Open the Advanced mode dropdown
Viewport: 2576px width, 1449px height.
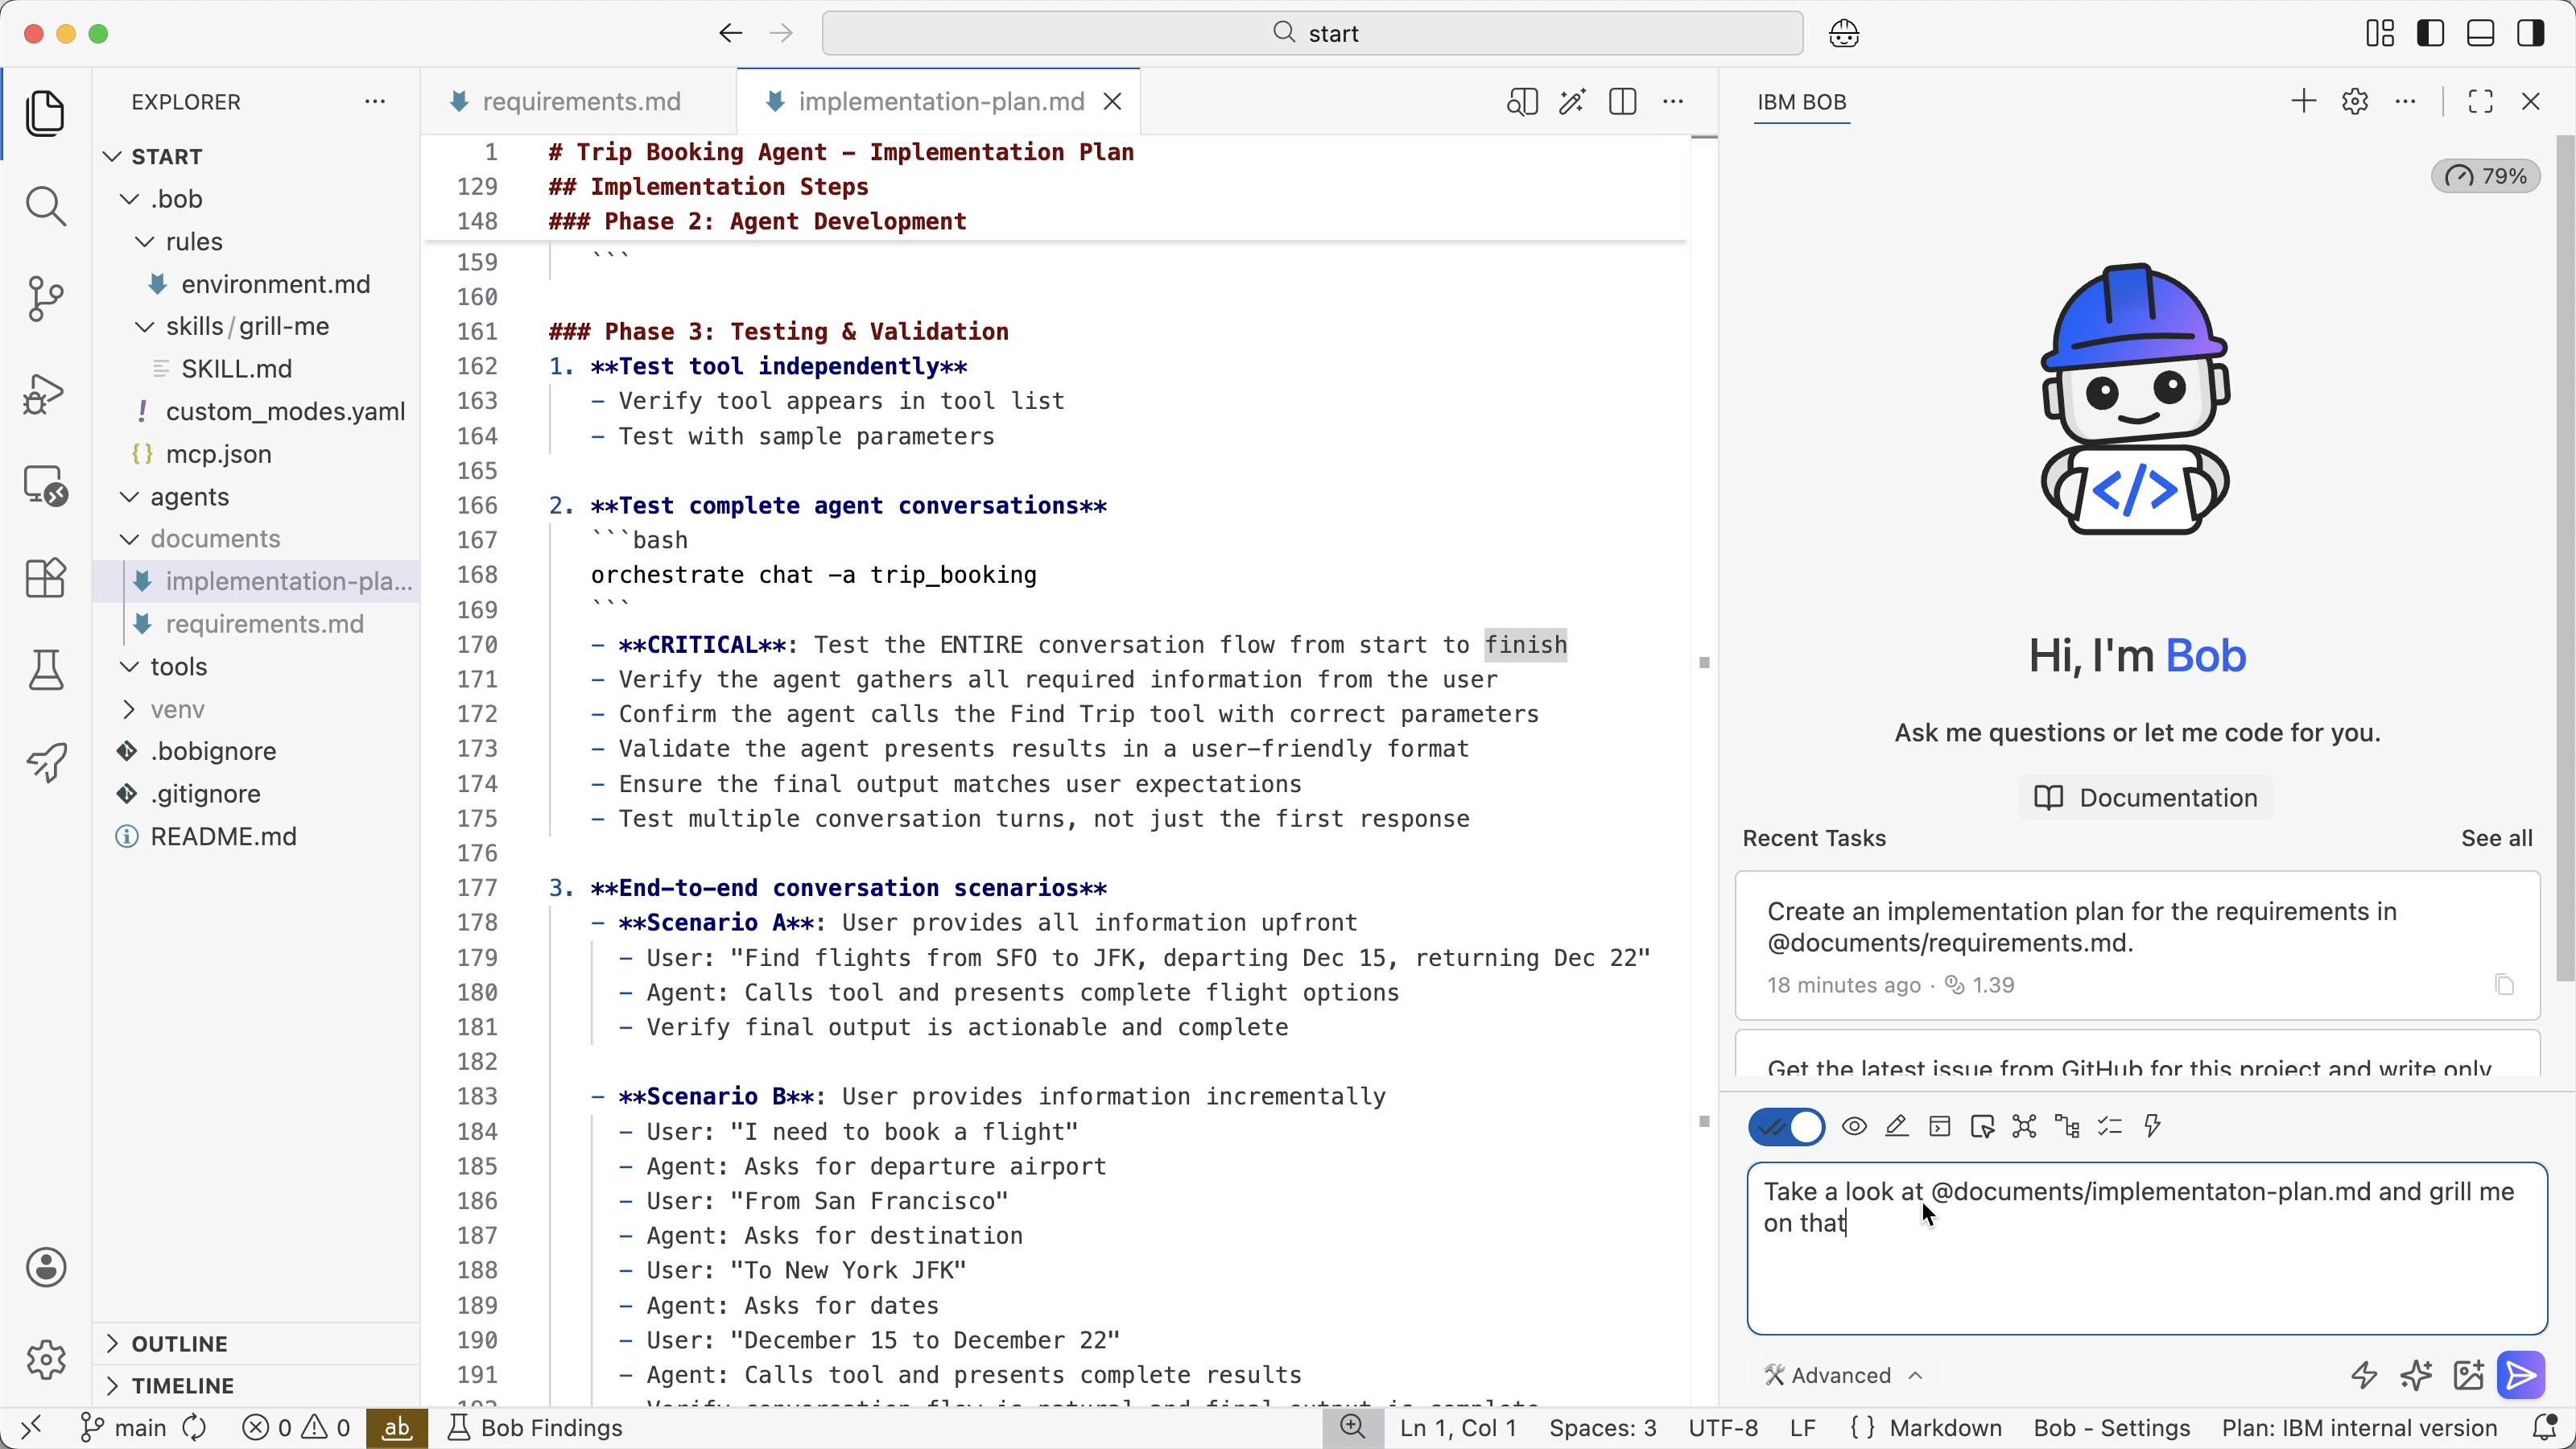click(1843, 1376)
